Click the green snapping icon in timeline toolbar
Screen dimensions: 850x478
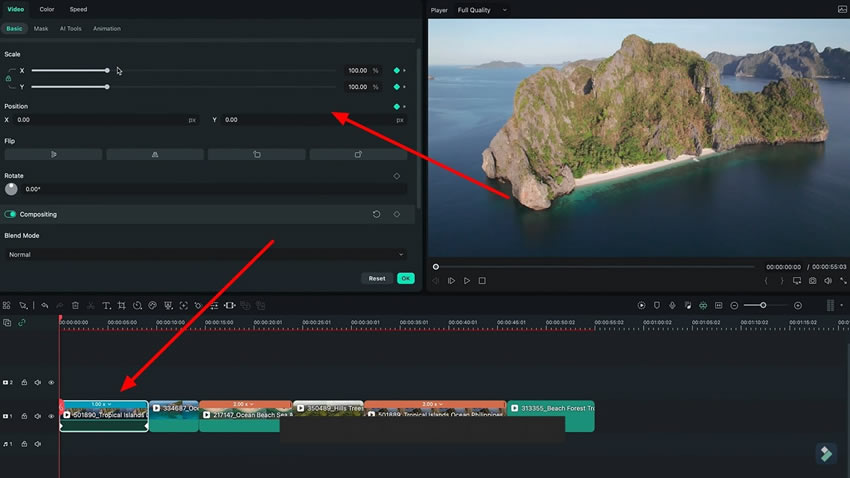(703, 306)
